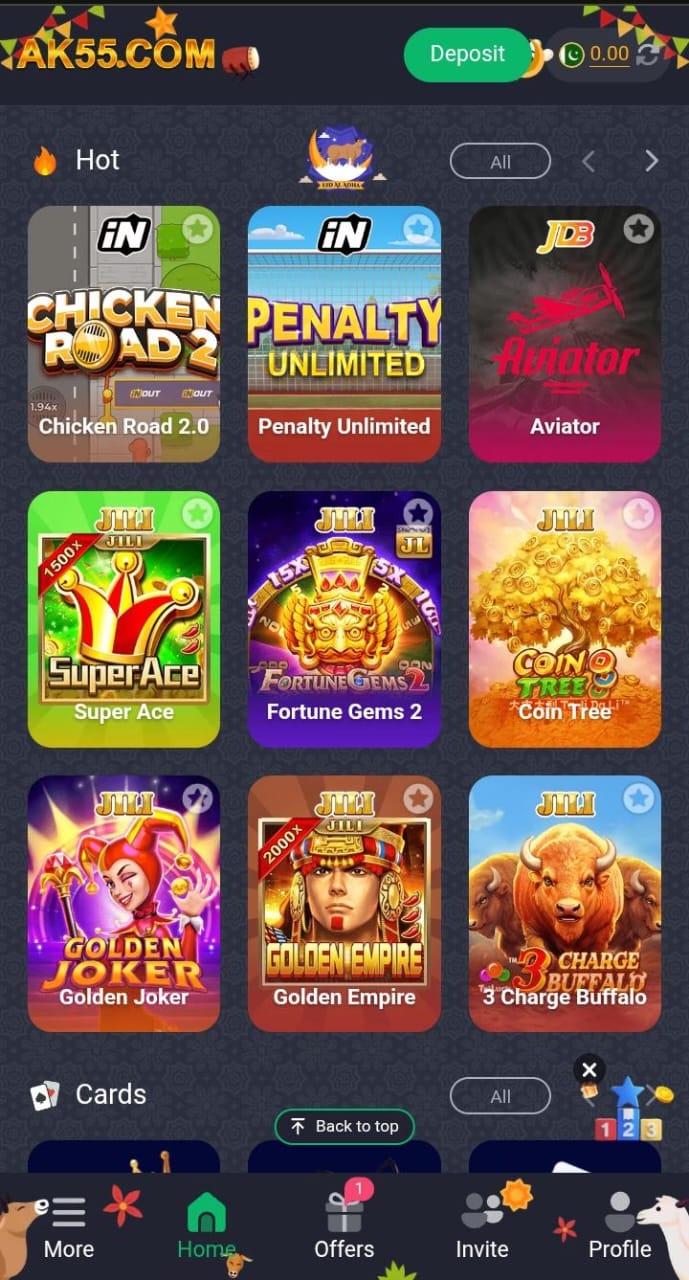Dismiss the floating ranking widget

[589, 1070]
